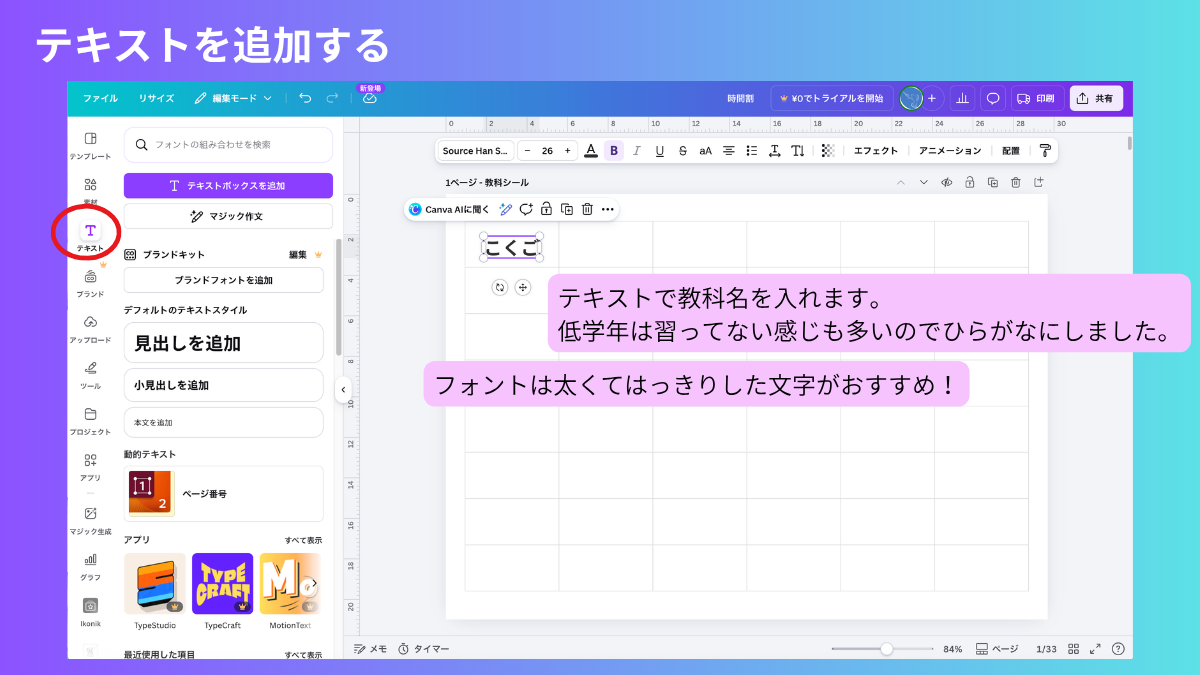Open the bulleted list option

(752, 151)
